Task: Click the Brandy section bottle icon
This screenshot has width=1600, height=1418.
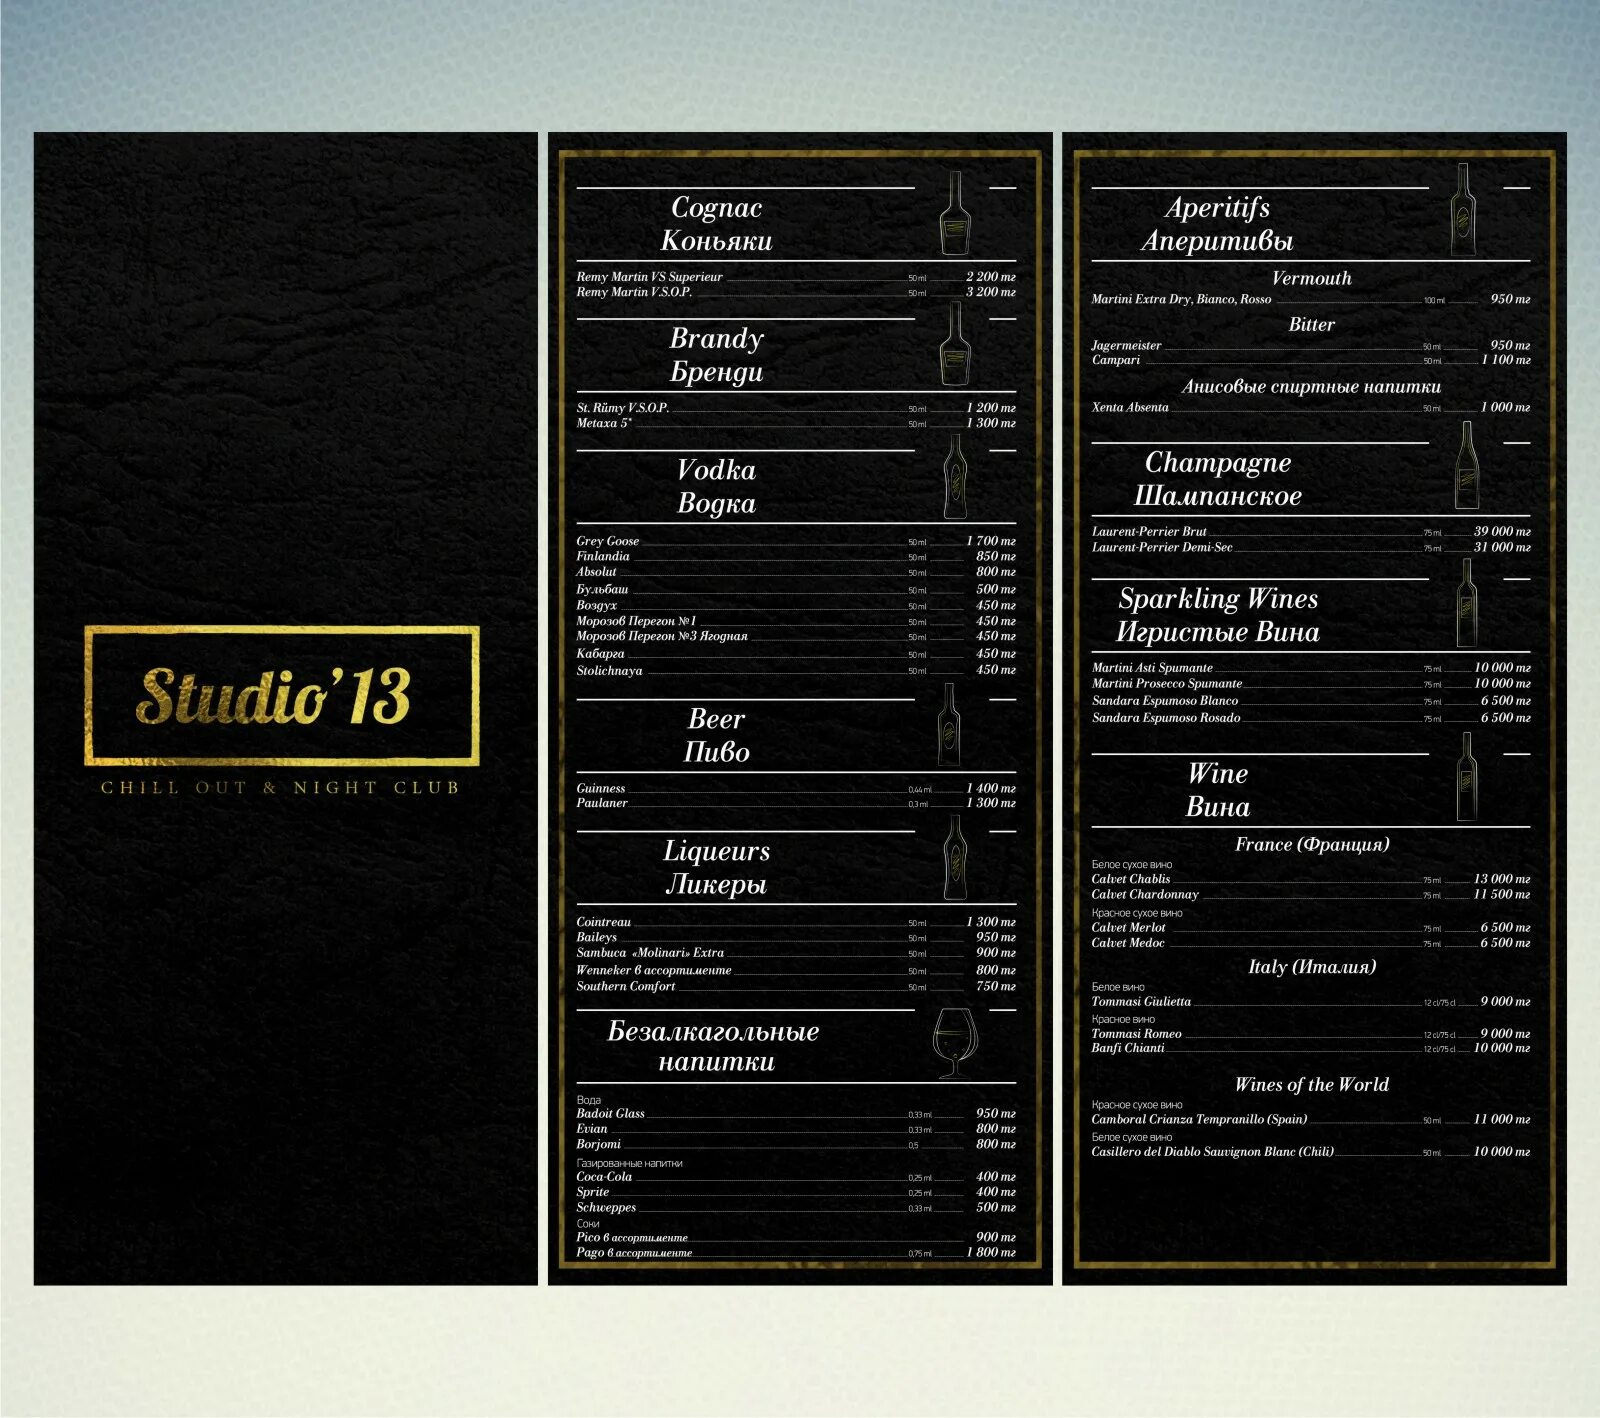Action: click(x=955, y=344)
